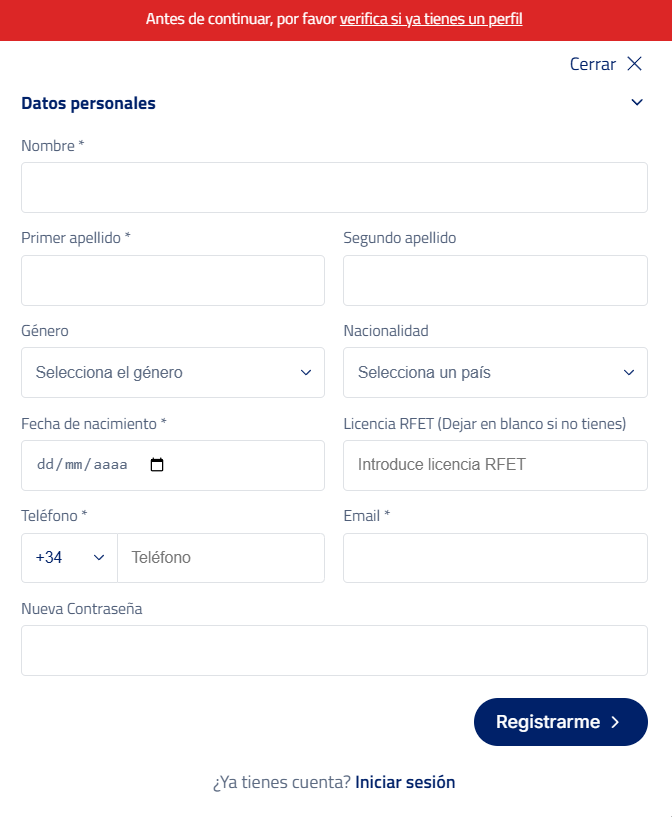Click the Iniciar sesión link

(405, 782)
